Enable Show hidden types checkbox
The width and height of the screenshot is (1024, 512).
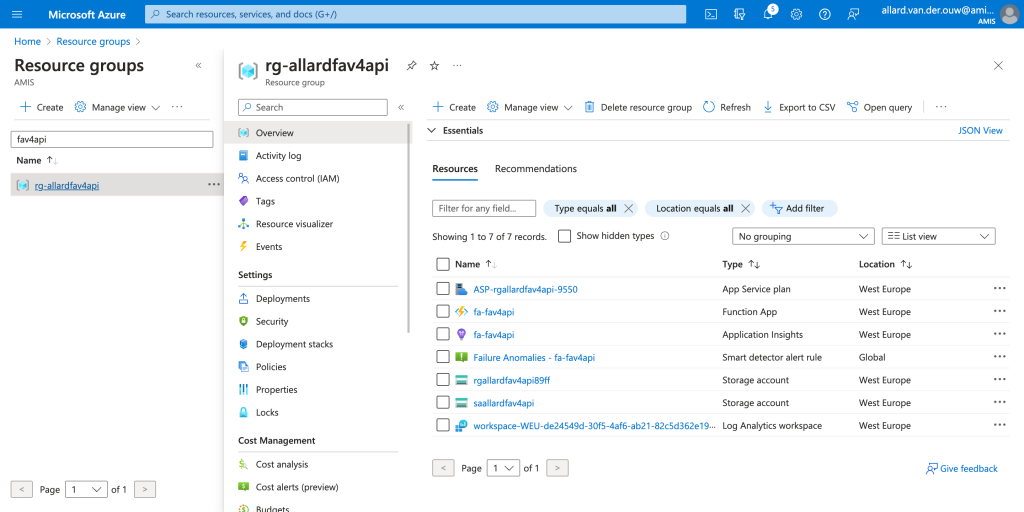(x=565, y=236)
